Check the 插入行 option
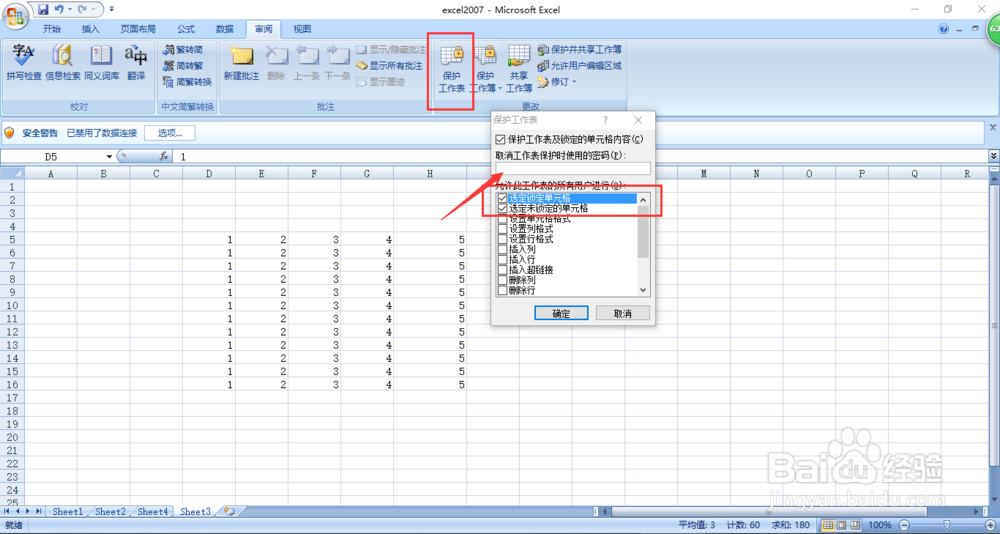Image resolution: width=1000 pixels, height=534 pixels. point(503,260)
